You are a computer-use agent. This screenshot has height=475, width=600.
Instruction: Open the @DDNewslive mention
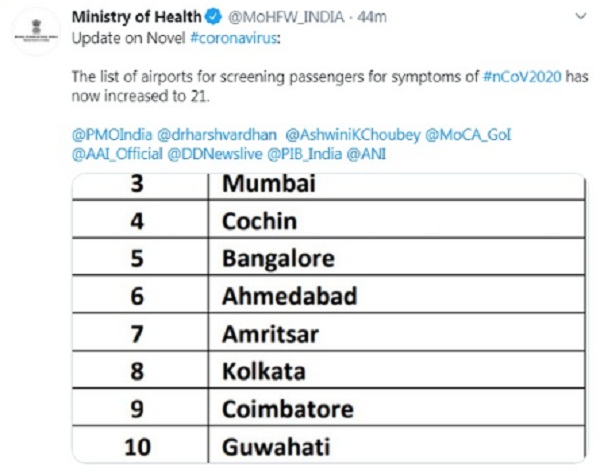(x=215, y=154)
